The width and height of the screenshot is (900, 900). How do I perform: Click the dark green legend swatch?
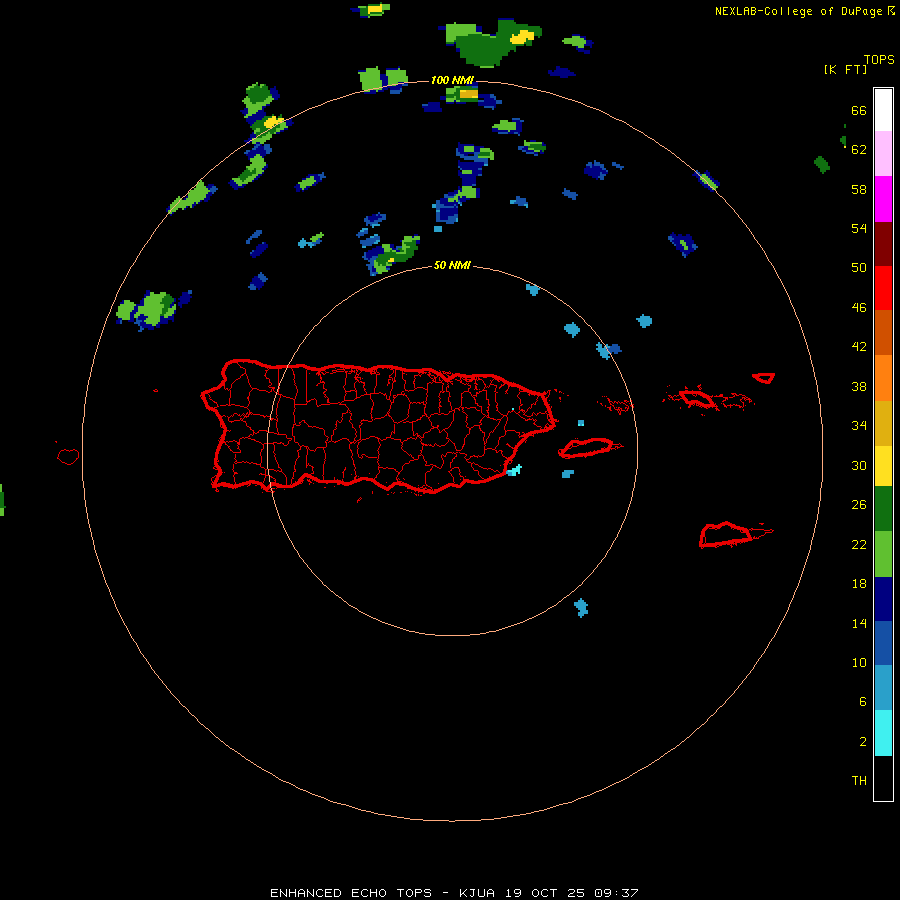point(883,509)
